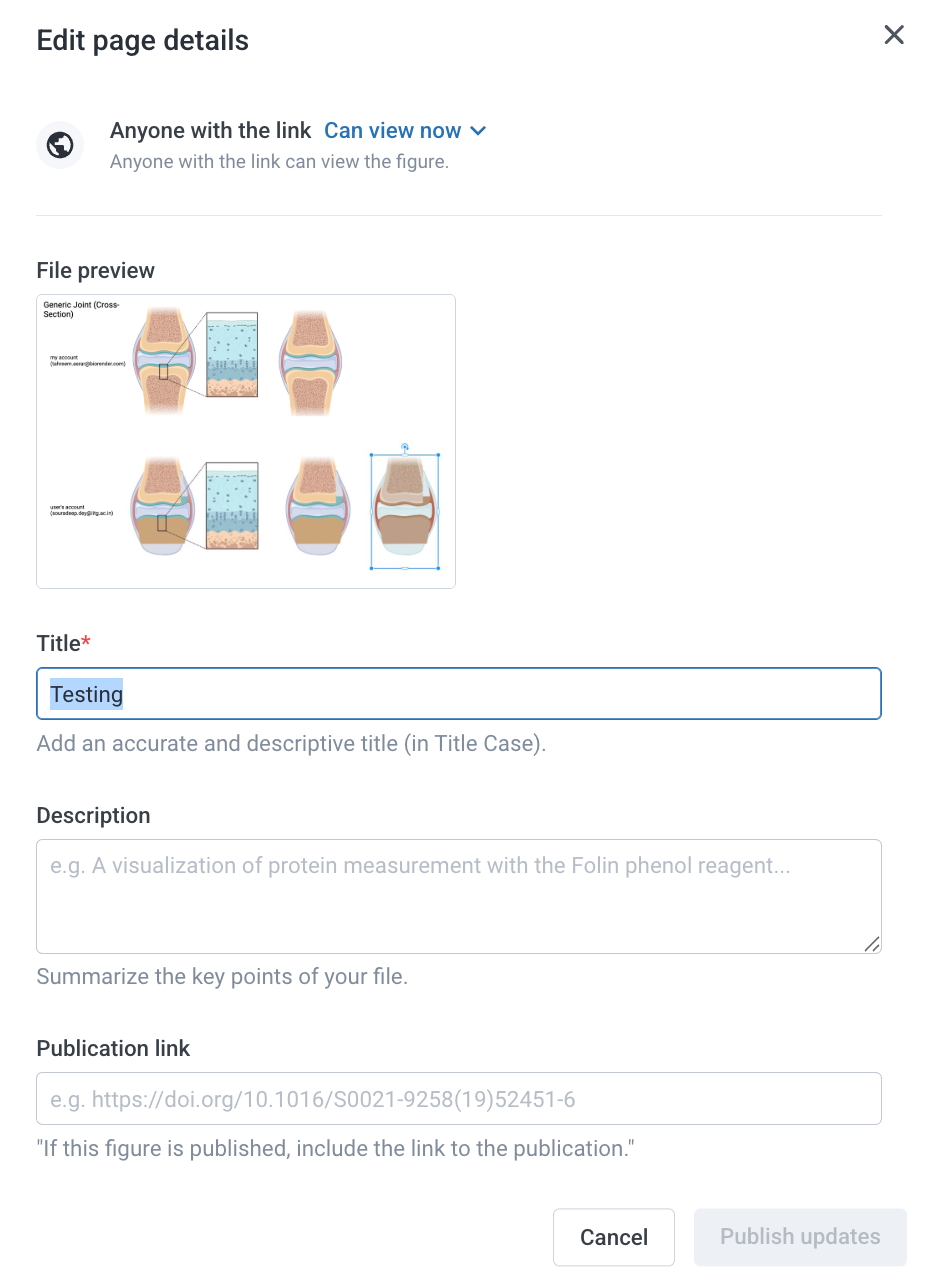Image resolution: width=930 pixels, height=1286 pixels.
Task: Click the "Generic Joint (Cross-Section)" preview label
Action: [x=81, y=308]
